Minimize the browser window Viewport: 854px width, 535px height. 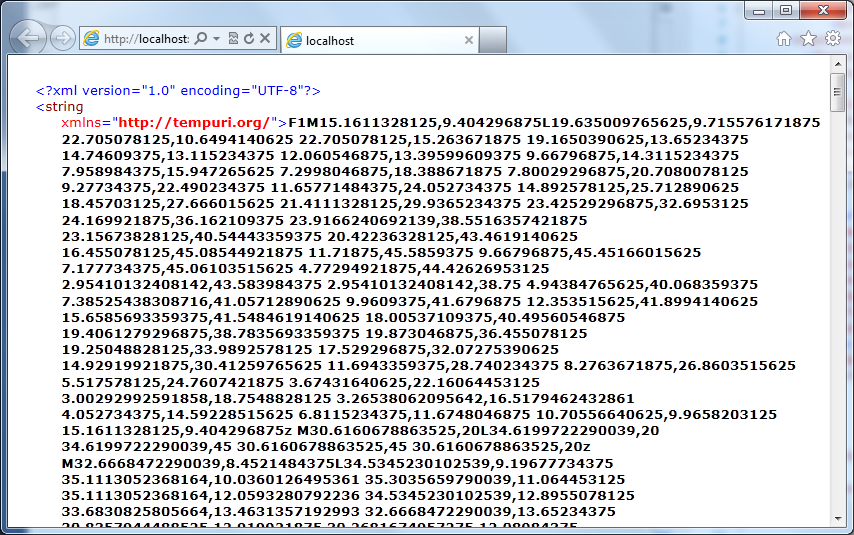[759, 10]
